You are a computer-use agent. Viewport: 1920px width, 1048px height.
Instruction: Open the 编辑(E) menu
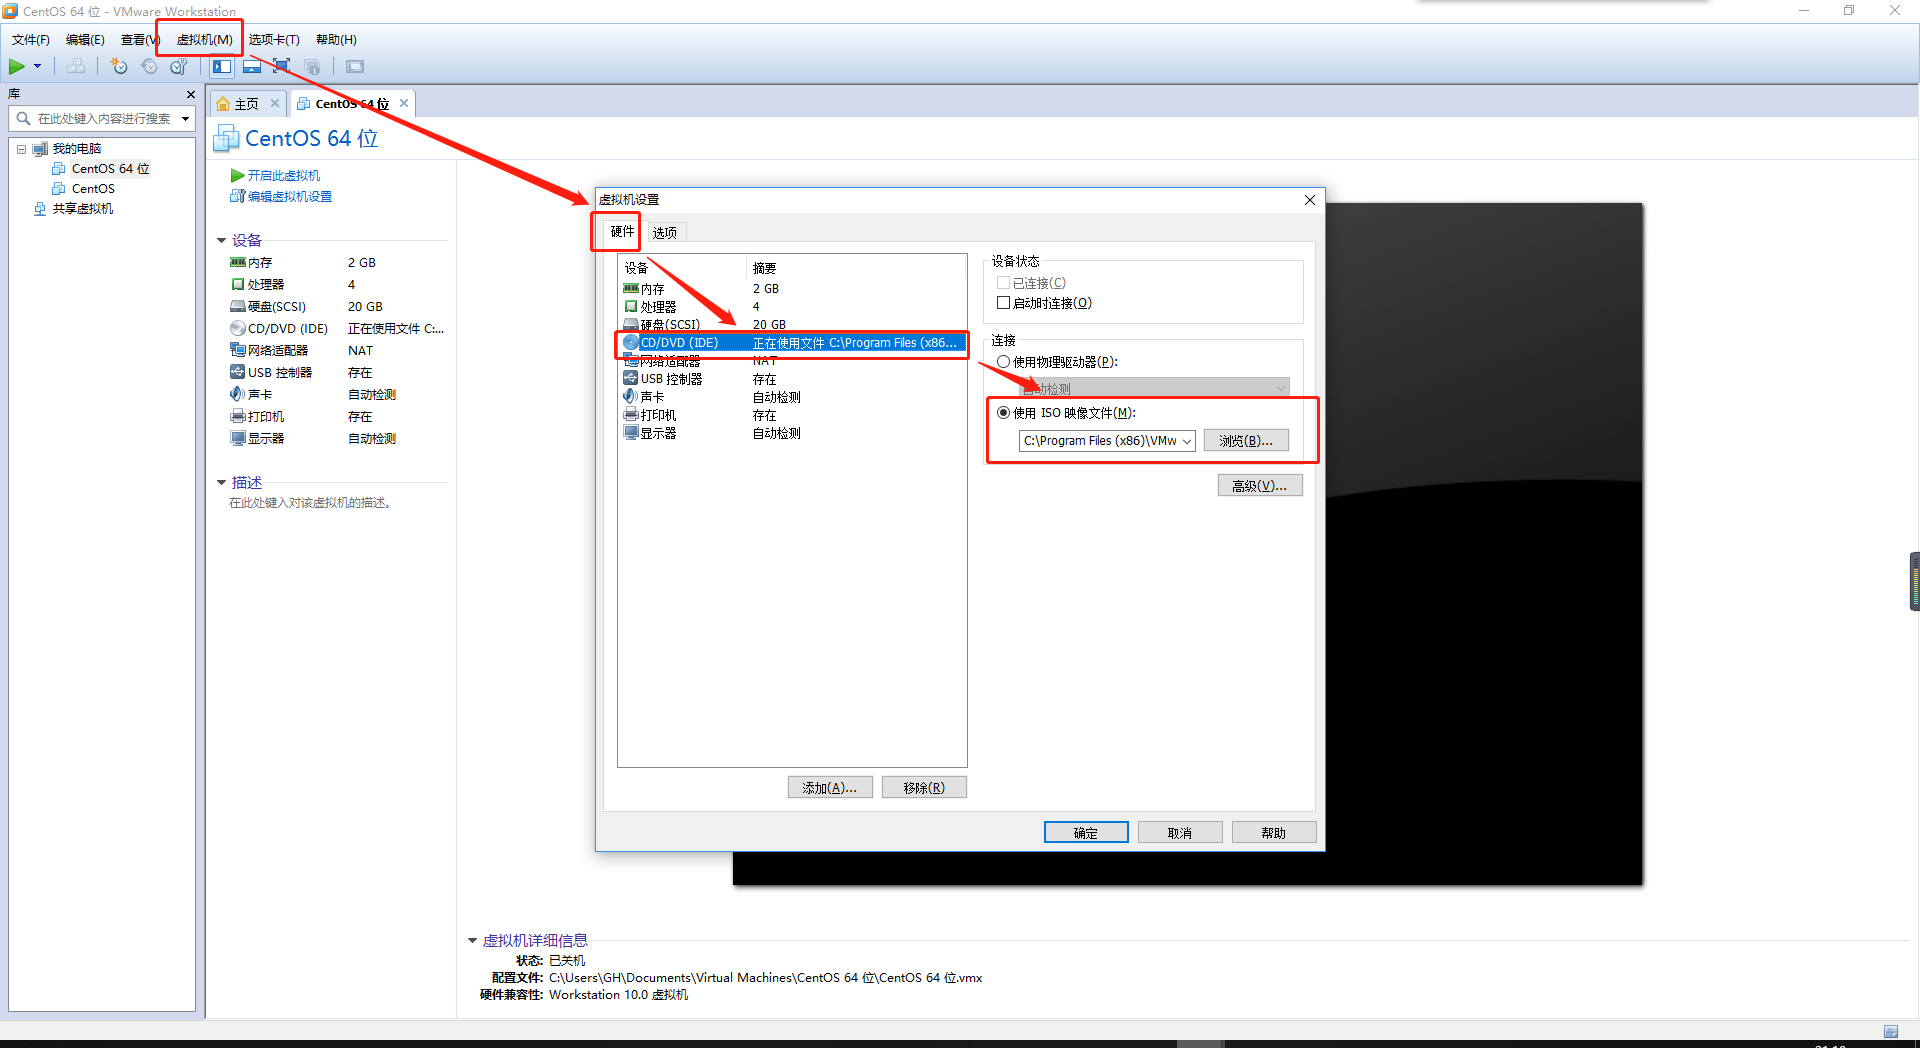click(x=85, y=40)
